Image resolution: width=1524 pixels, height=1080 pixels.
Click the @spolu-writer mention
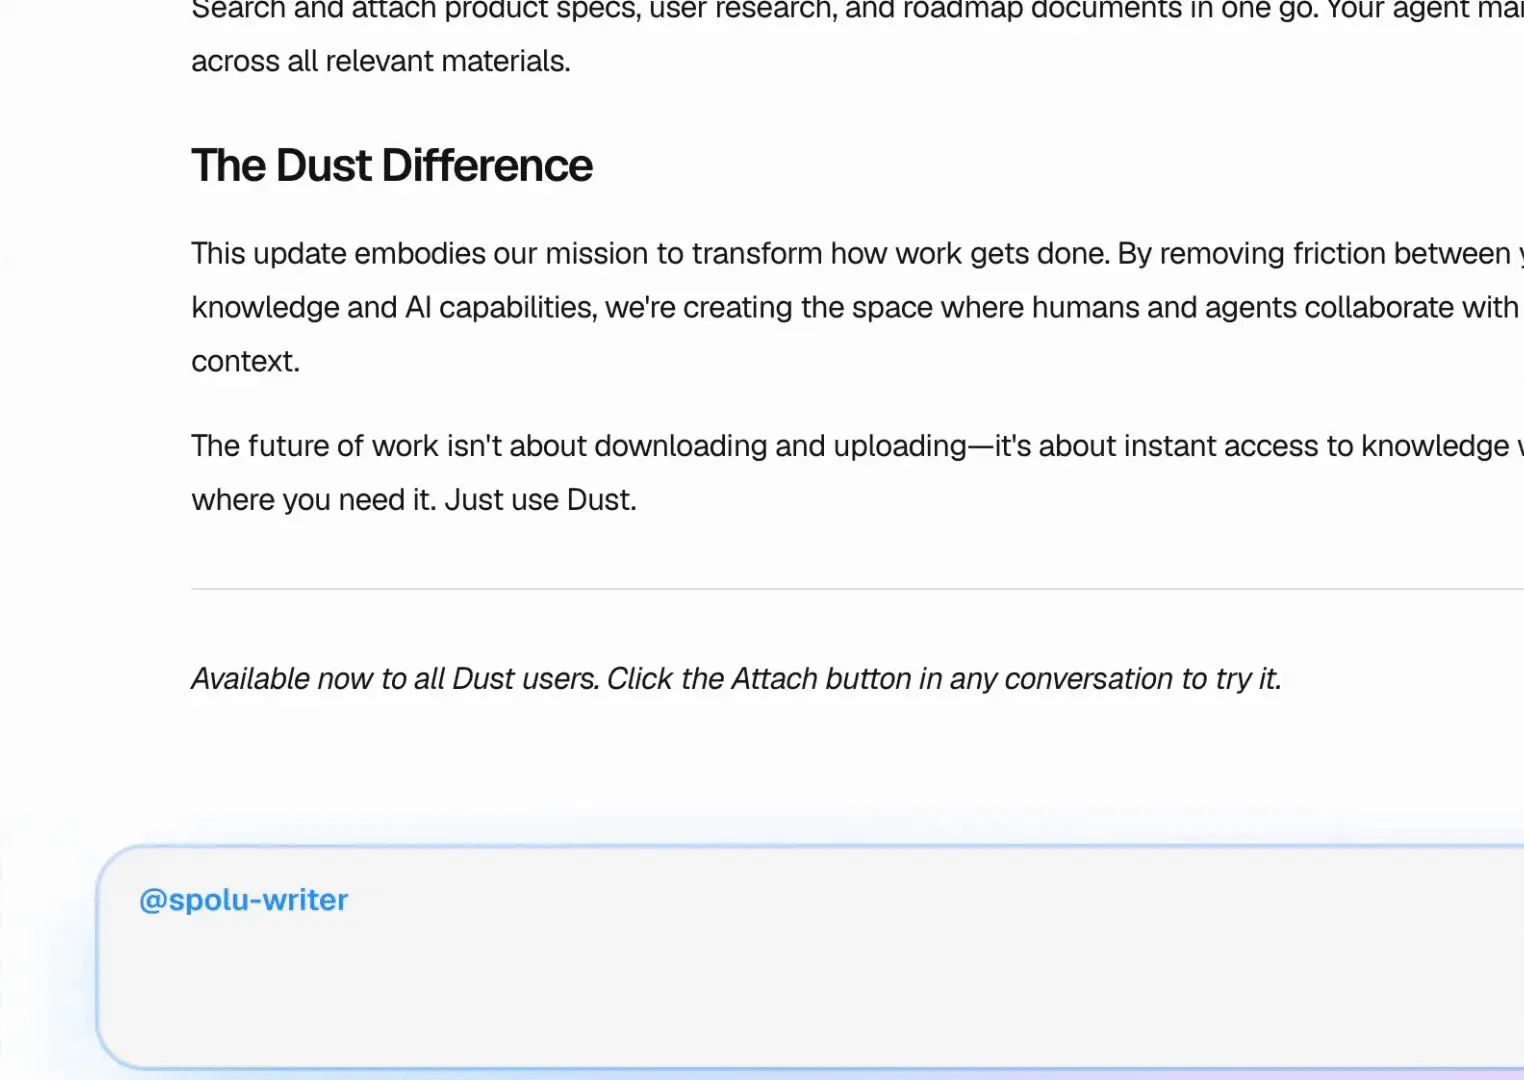[243, 899]
